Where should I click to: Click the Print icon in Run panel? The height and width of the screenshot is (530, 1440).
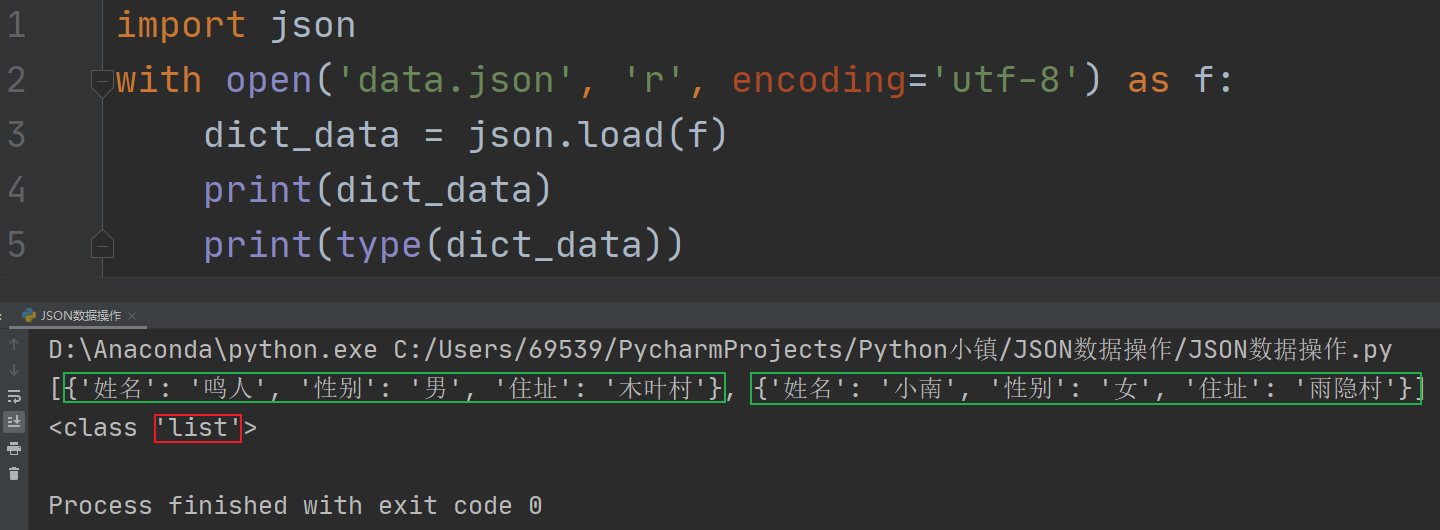coord(14,449)
